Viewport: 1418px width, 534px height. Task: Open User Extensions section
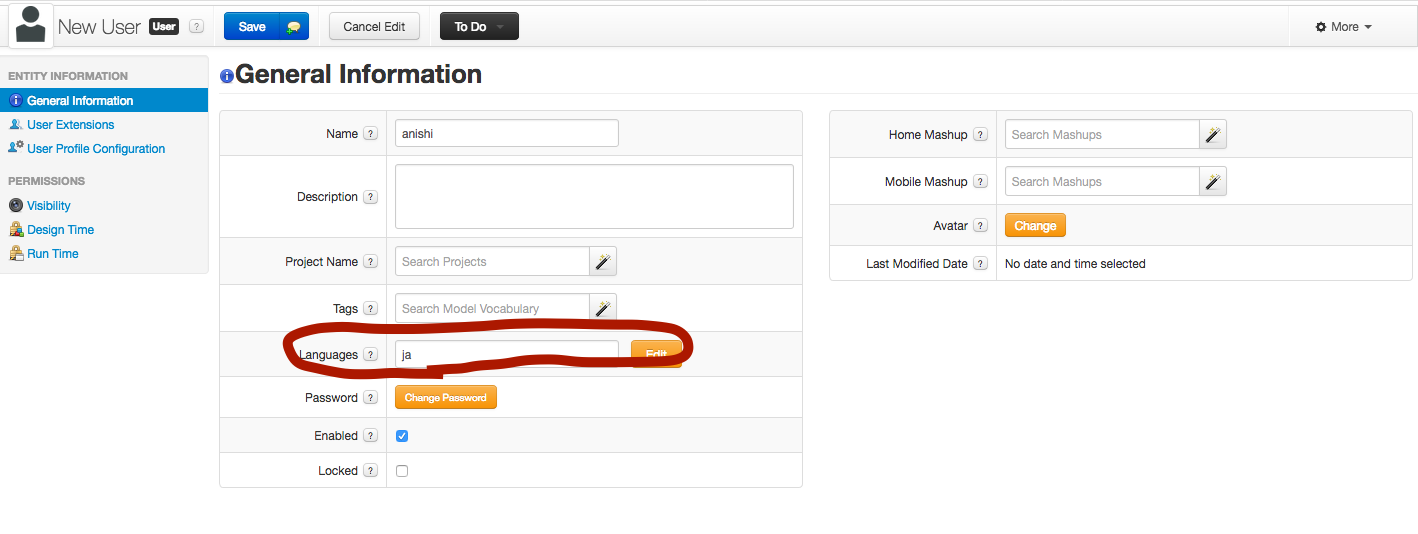(x=70, y=125)
